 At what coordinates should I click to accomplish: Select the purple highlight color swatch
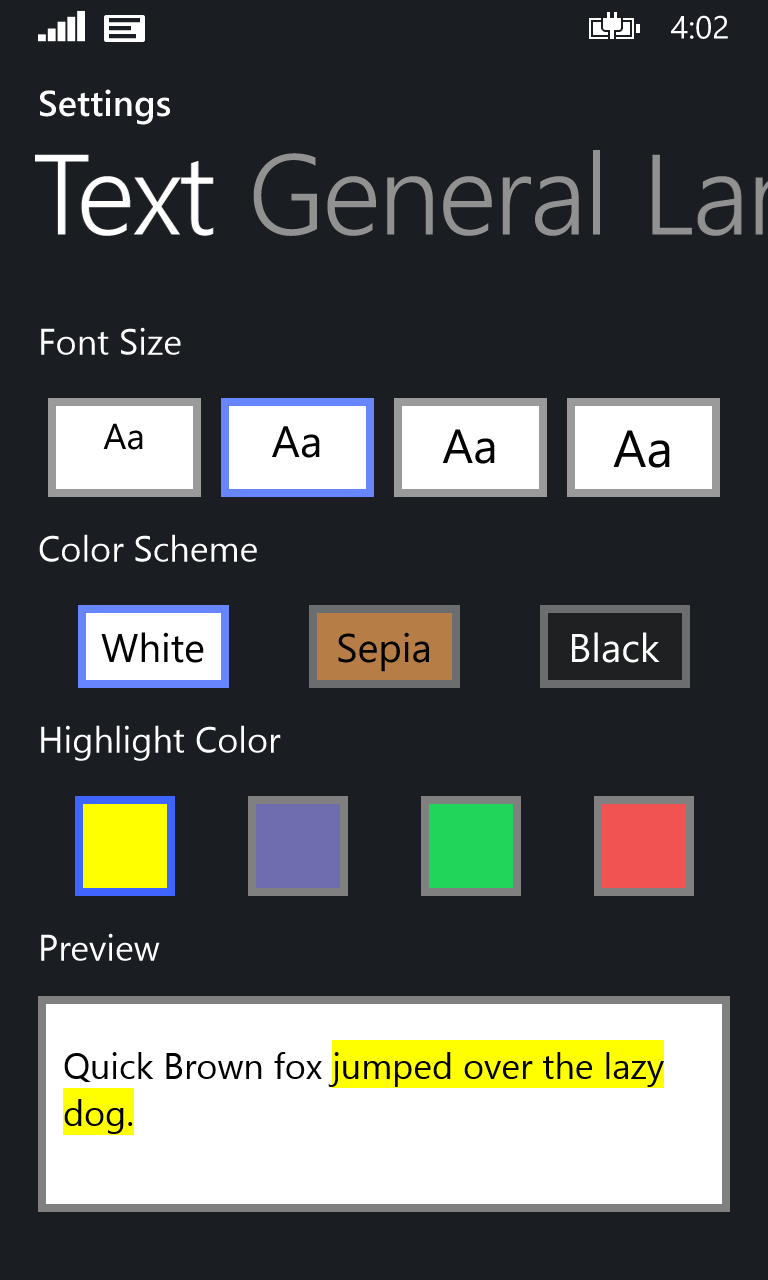point(298,846)
